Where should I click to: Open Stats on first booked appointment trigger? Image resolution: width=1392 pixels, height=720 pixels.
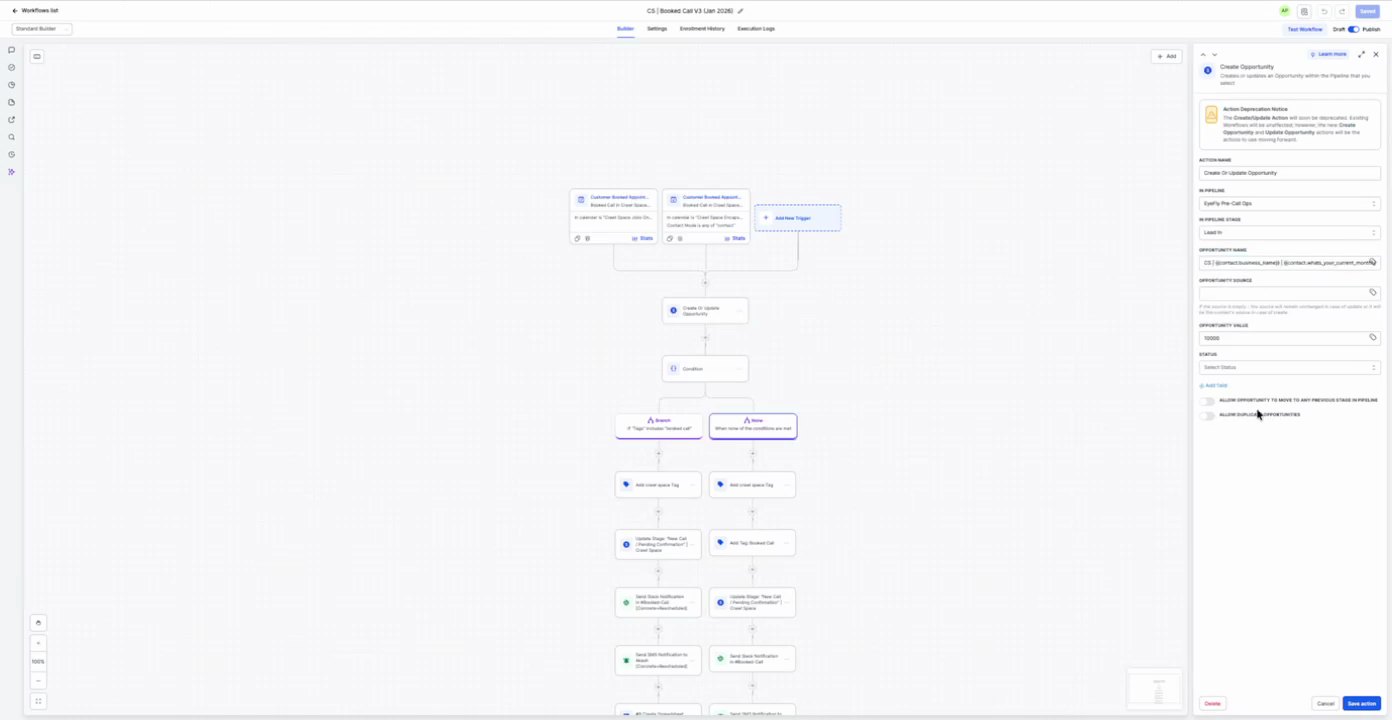[x=642, y=238]
